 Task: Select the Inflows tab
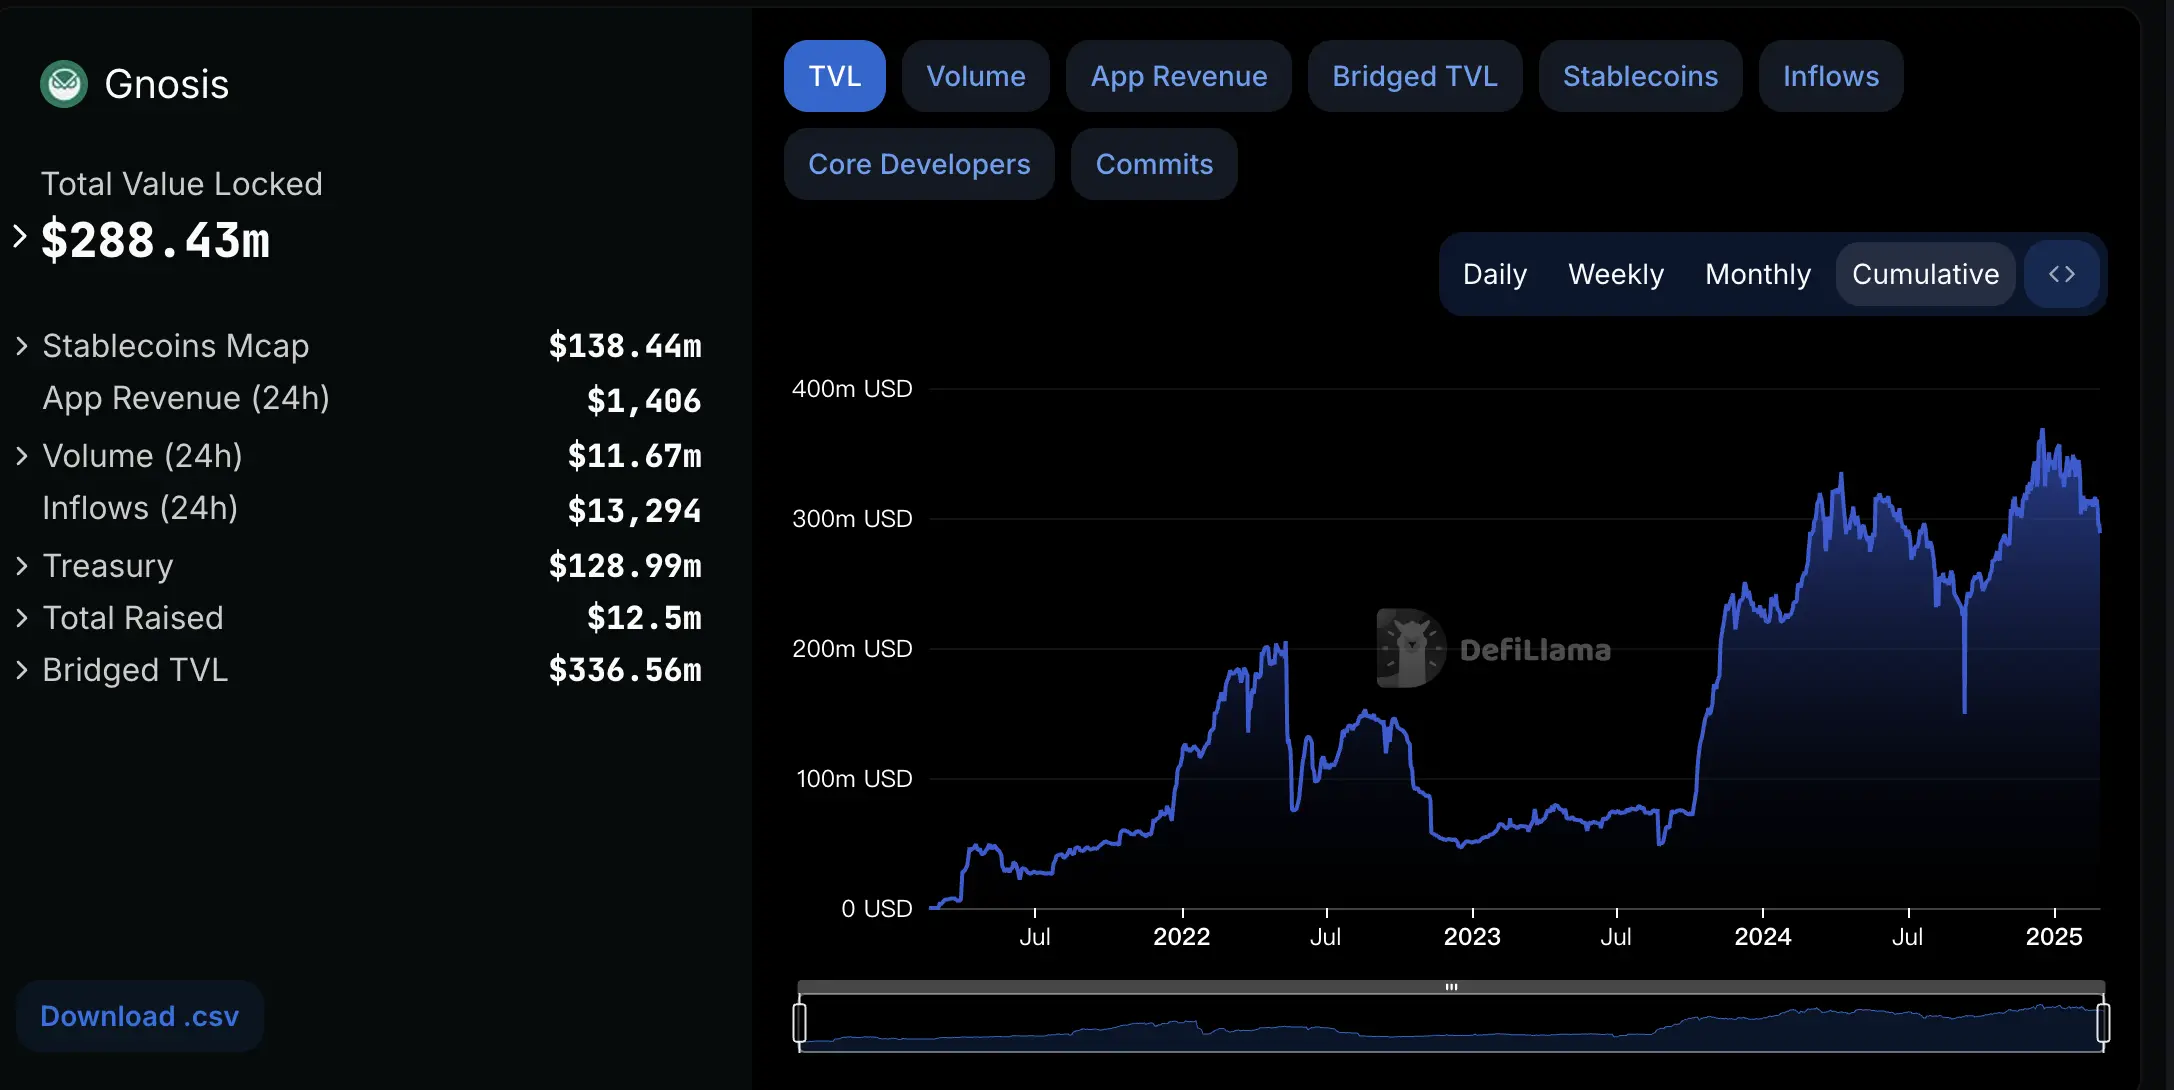pyautogui.click(x=1829, y=74)
